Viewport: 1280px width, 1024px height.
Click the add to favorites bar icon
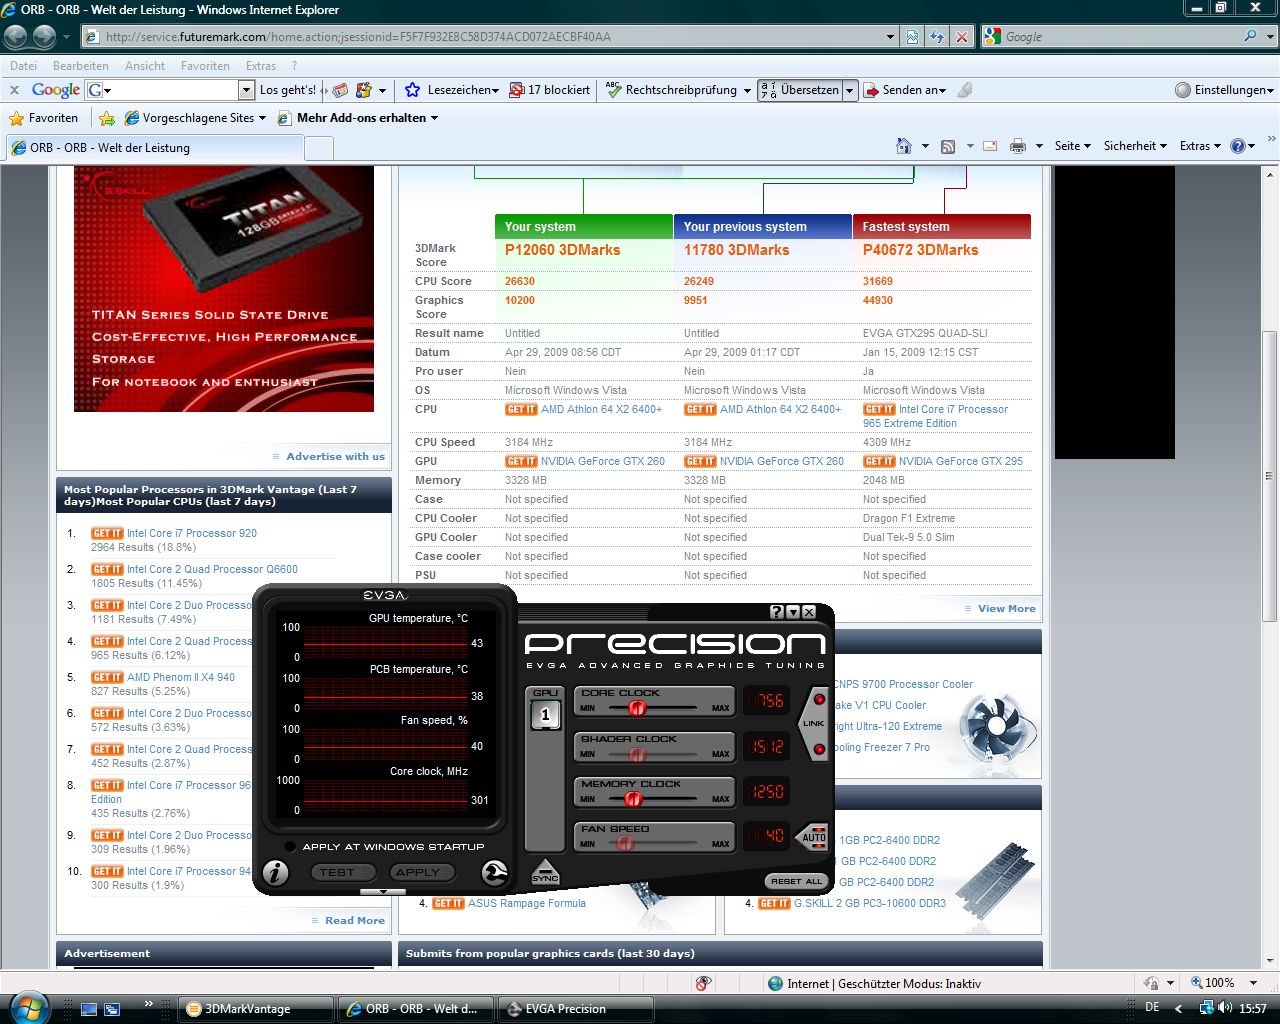click(x=107, y=118)
